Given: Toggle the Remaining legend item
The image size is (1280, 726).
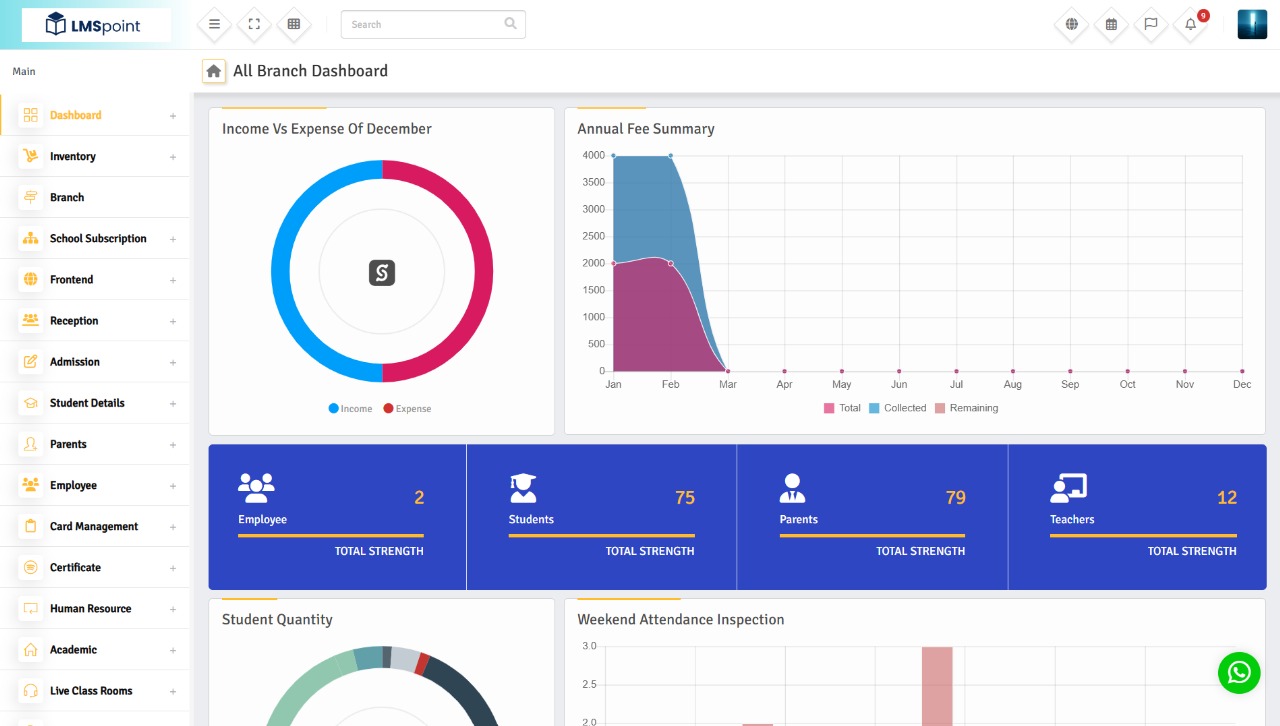Looking at the screenshot, I should pyautogui.click(x=967, y=408).
